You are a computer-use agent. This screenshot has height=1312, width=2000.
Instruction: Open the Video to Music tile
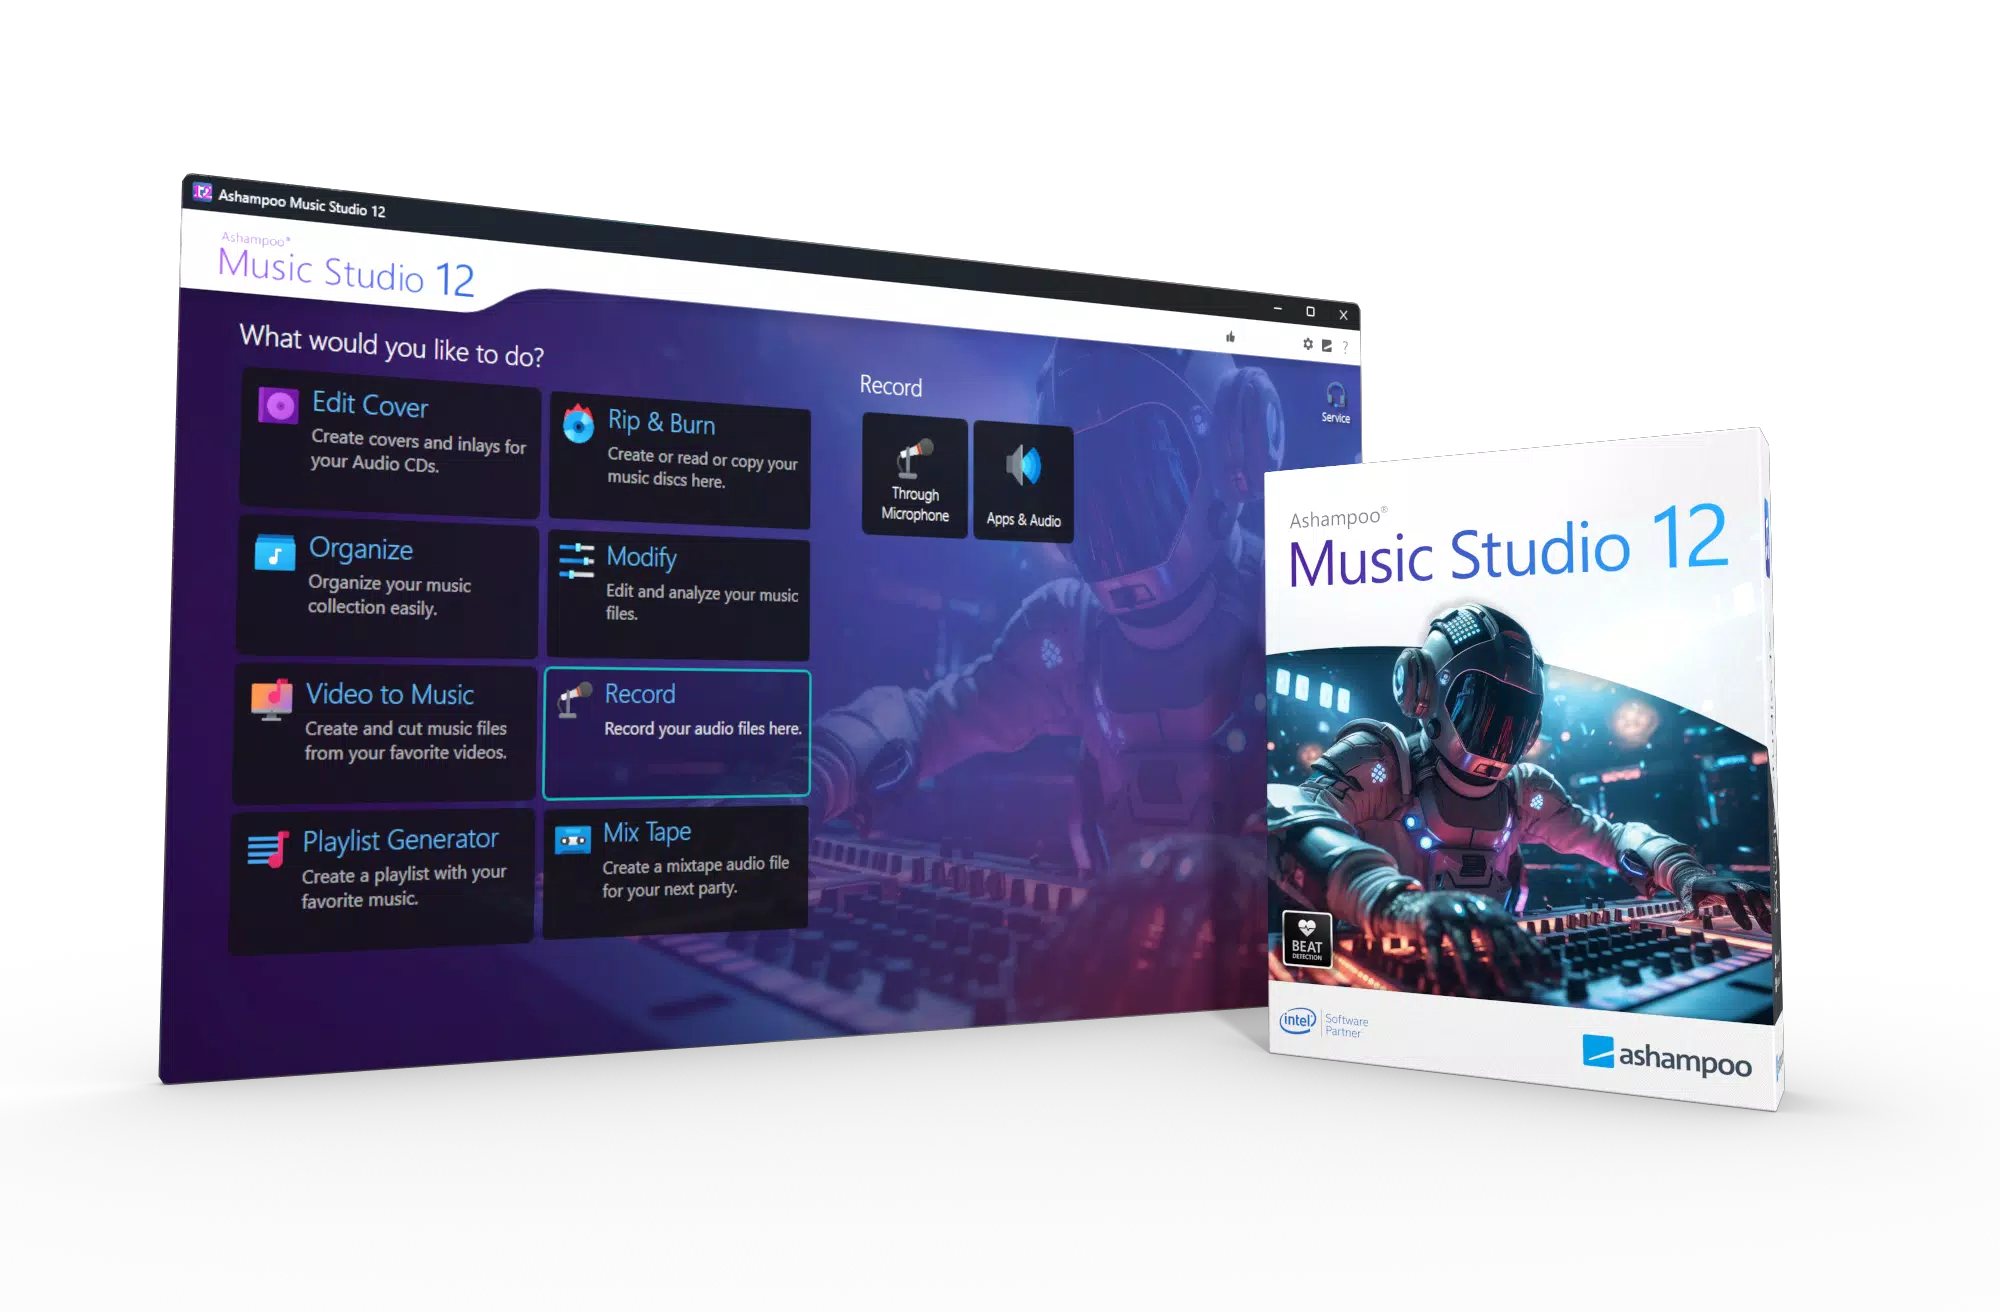click(x=385, y=732)
